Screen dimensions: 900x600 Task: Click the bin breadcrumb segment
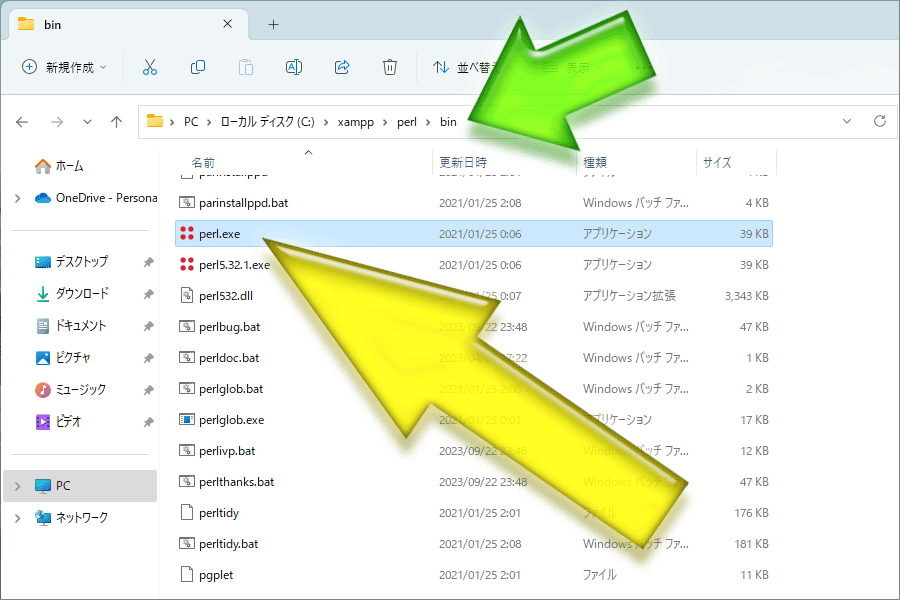pos(448,122)
